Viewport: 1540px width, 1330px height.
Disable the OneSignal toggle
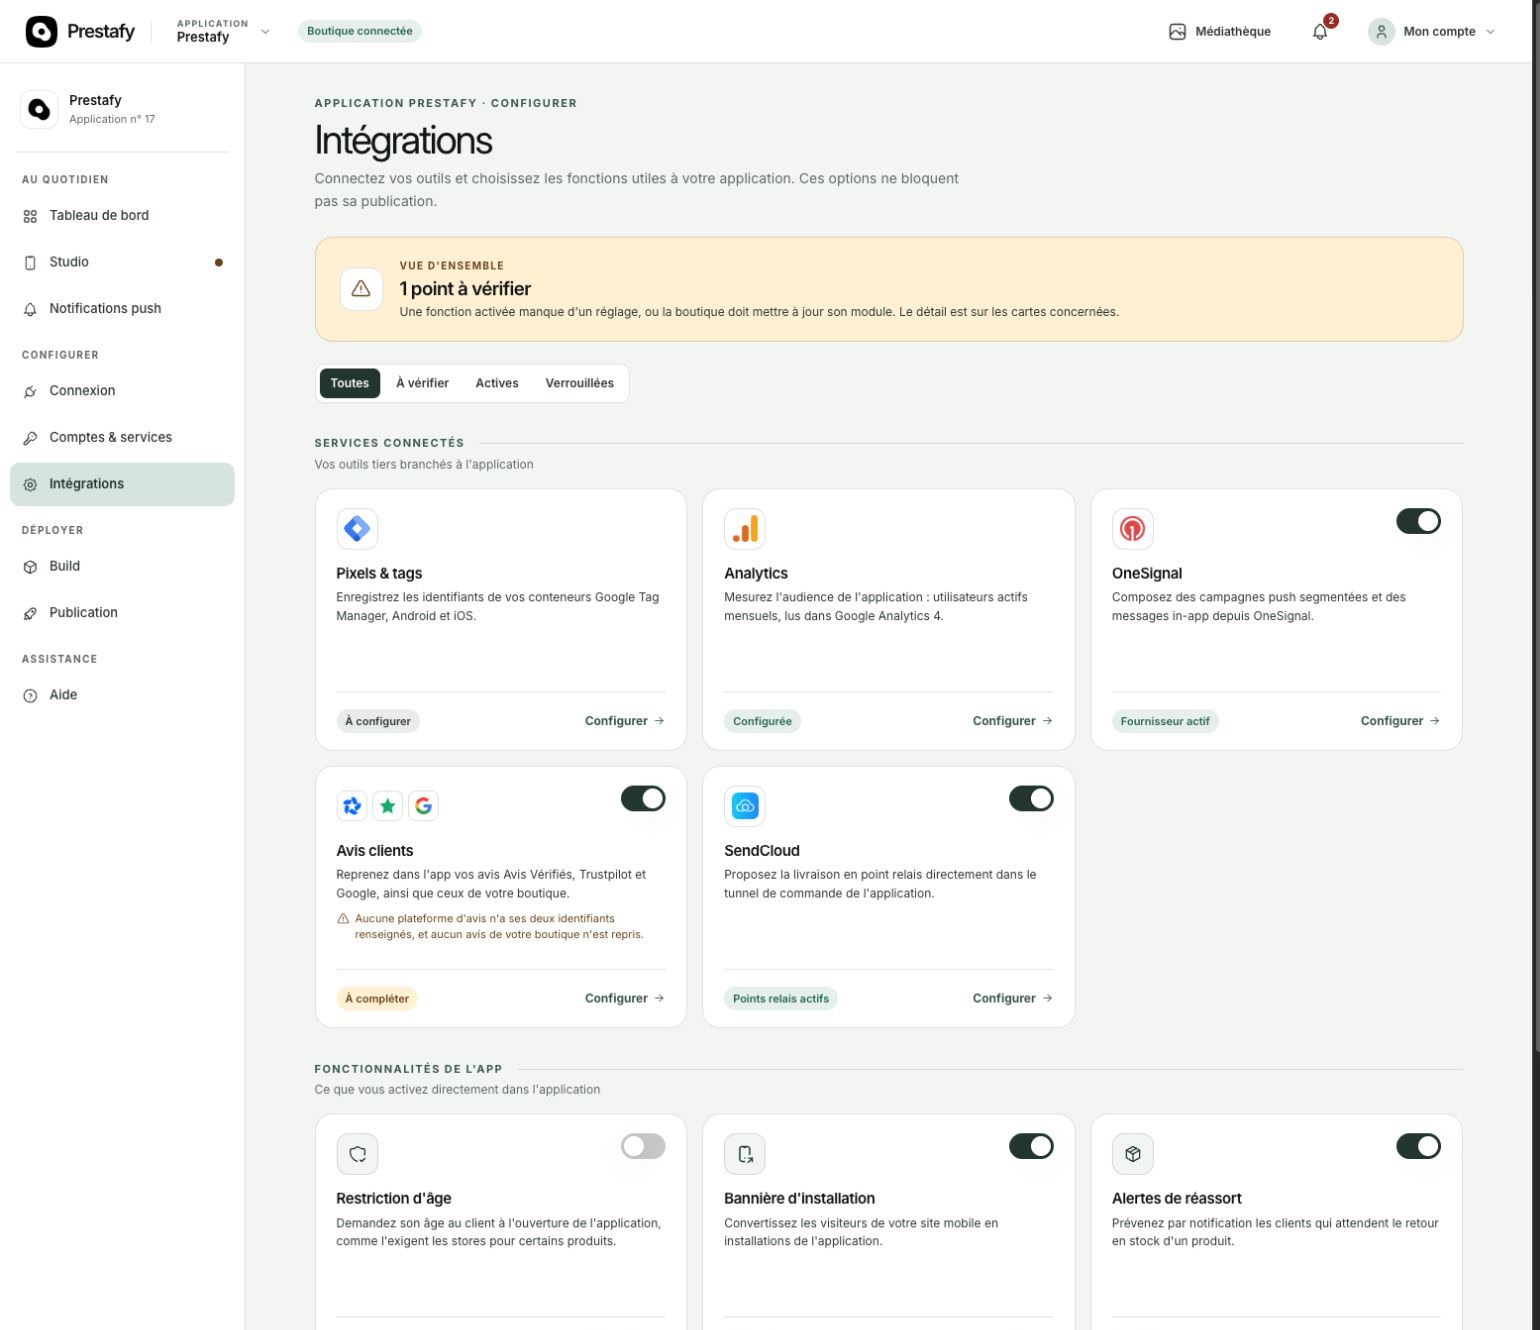pyautogui.click(x=1418, y=521)
